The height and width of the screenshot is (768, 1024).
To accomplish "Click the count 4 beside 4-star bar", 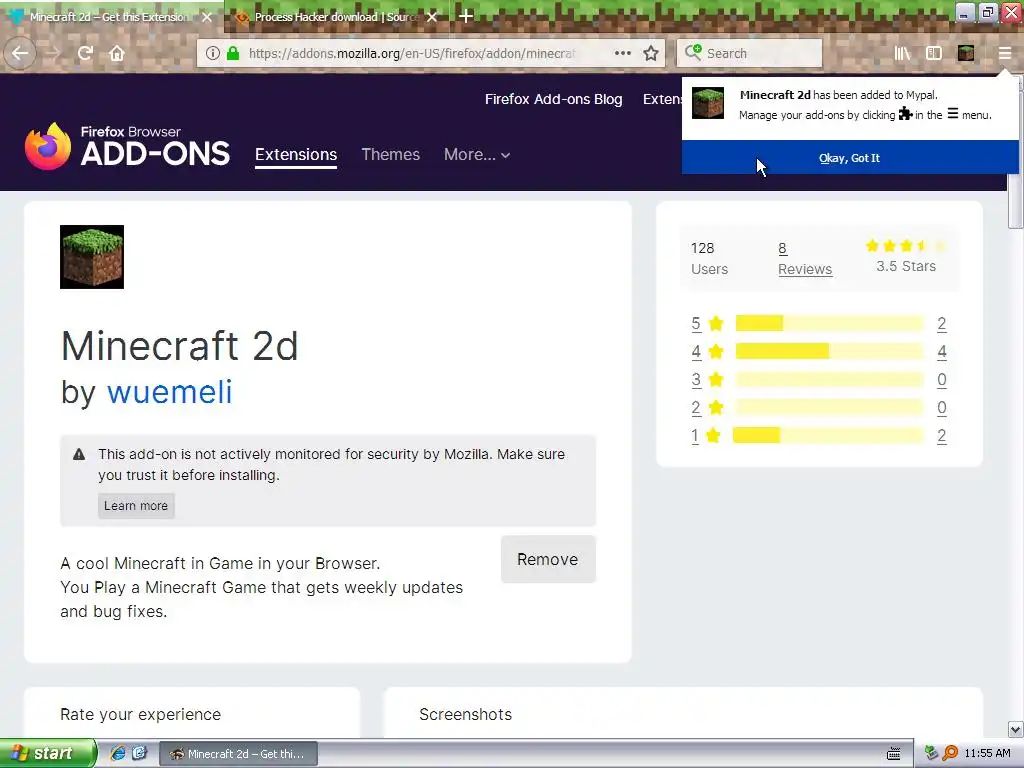I will pos(942,351).
